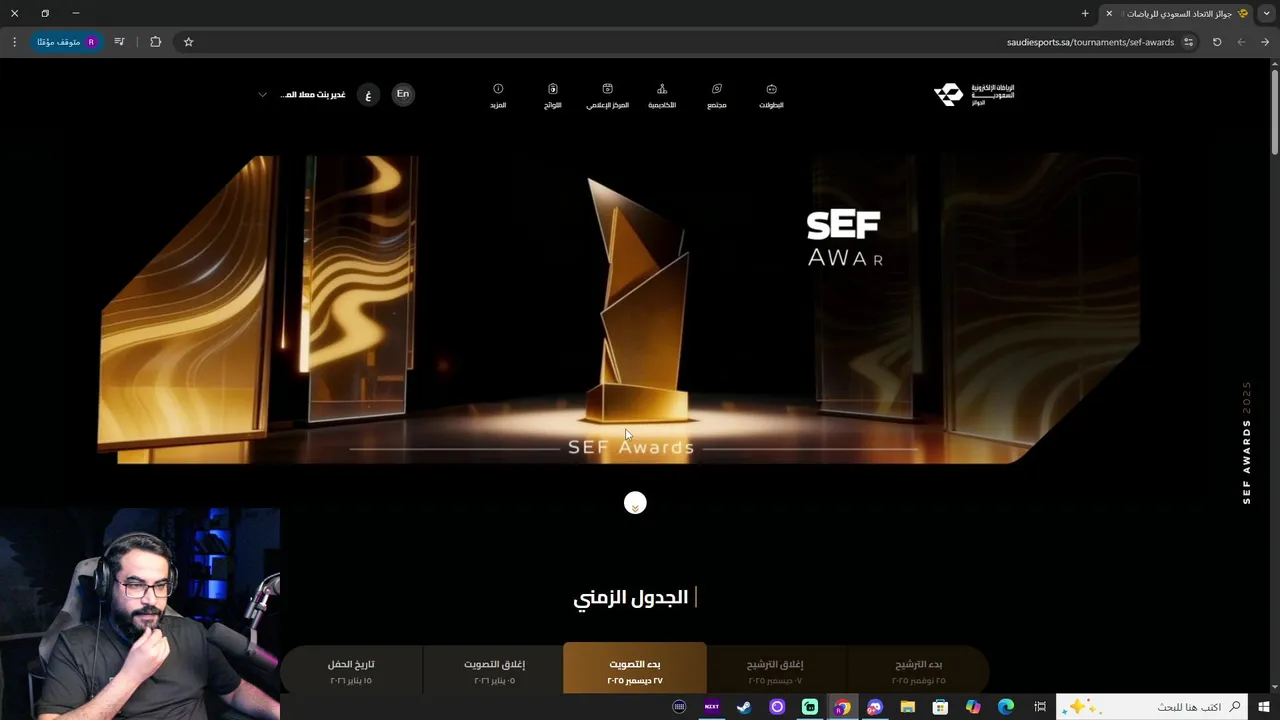The height and width of the screenshot is (720, 1280).
Task: Open the مجتمع community nav item
Action: pyautogui.click(x=716, y=96)
